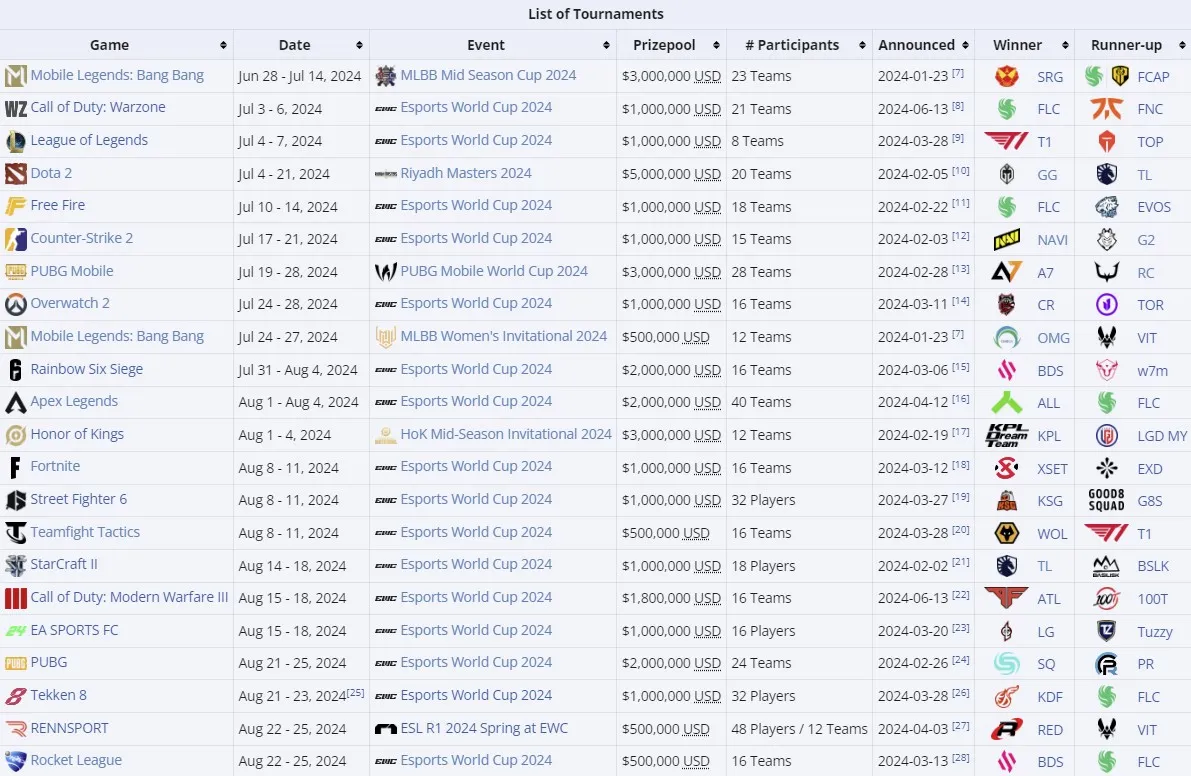Image resolution: width=1191 pixels, height=776 pixels.
Task: Click the ESL R1 2024 Spring event icon
Action: click(x=386, y=730)
